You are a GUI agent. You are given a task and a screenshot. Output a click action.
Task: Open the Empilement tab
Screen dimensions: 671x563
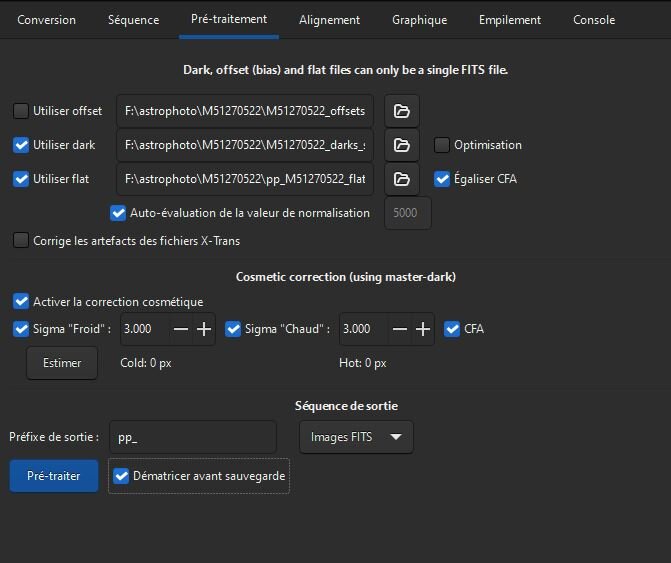(x=510, y=20)
